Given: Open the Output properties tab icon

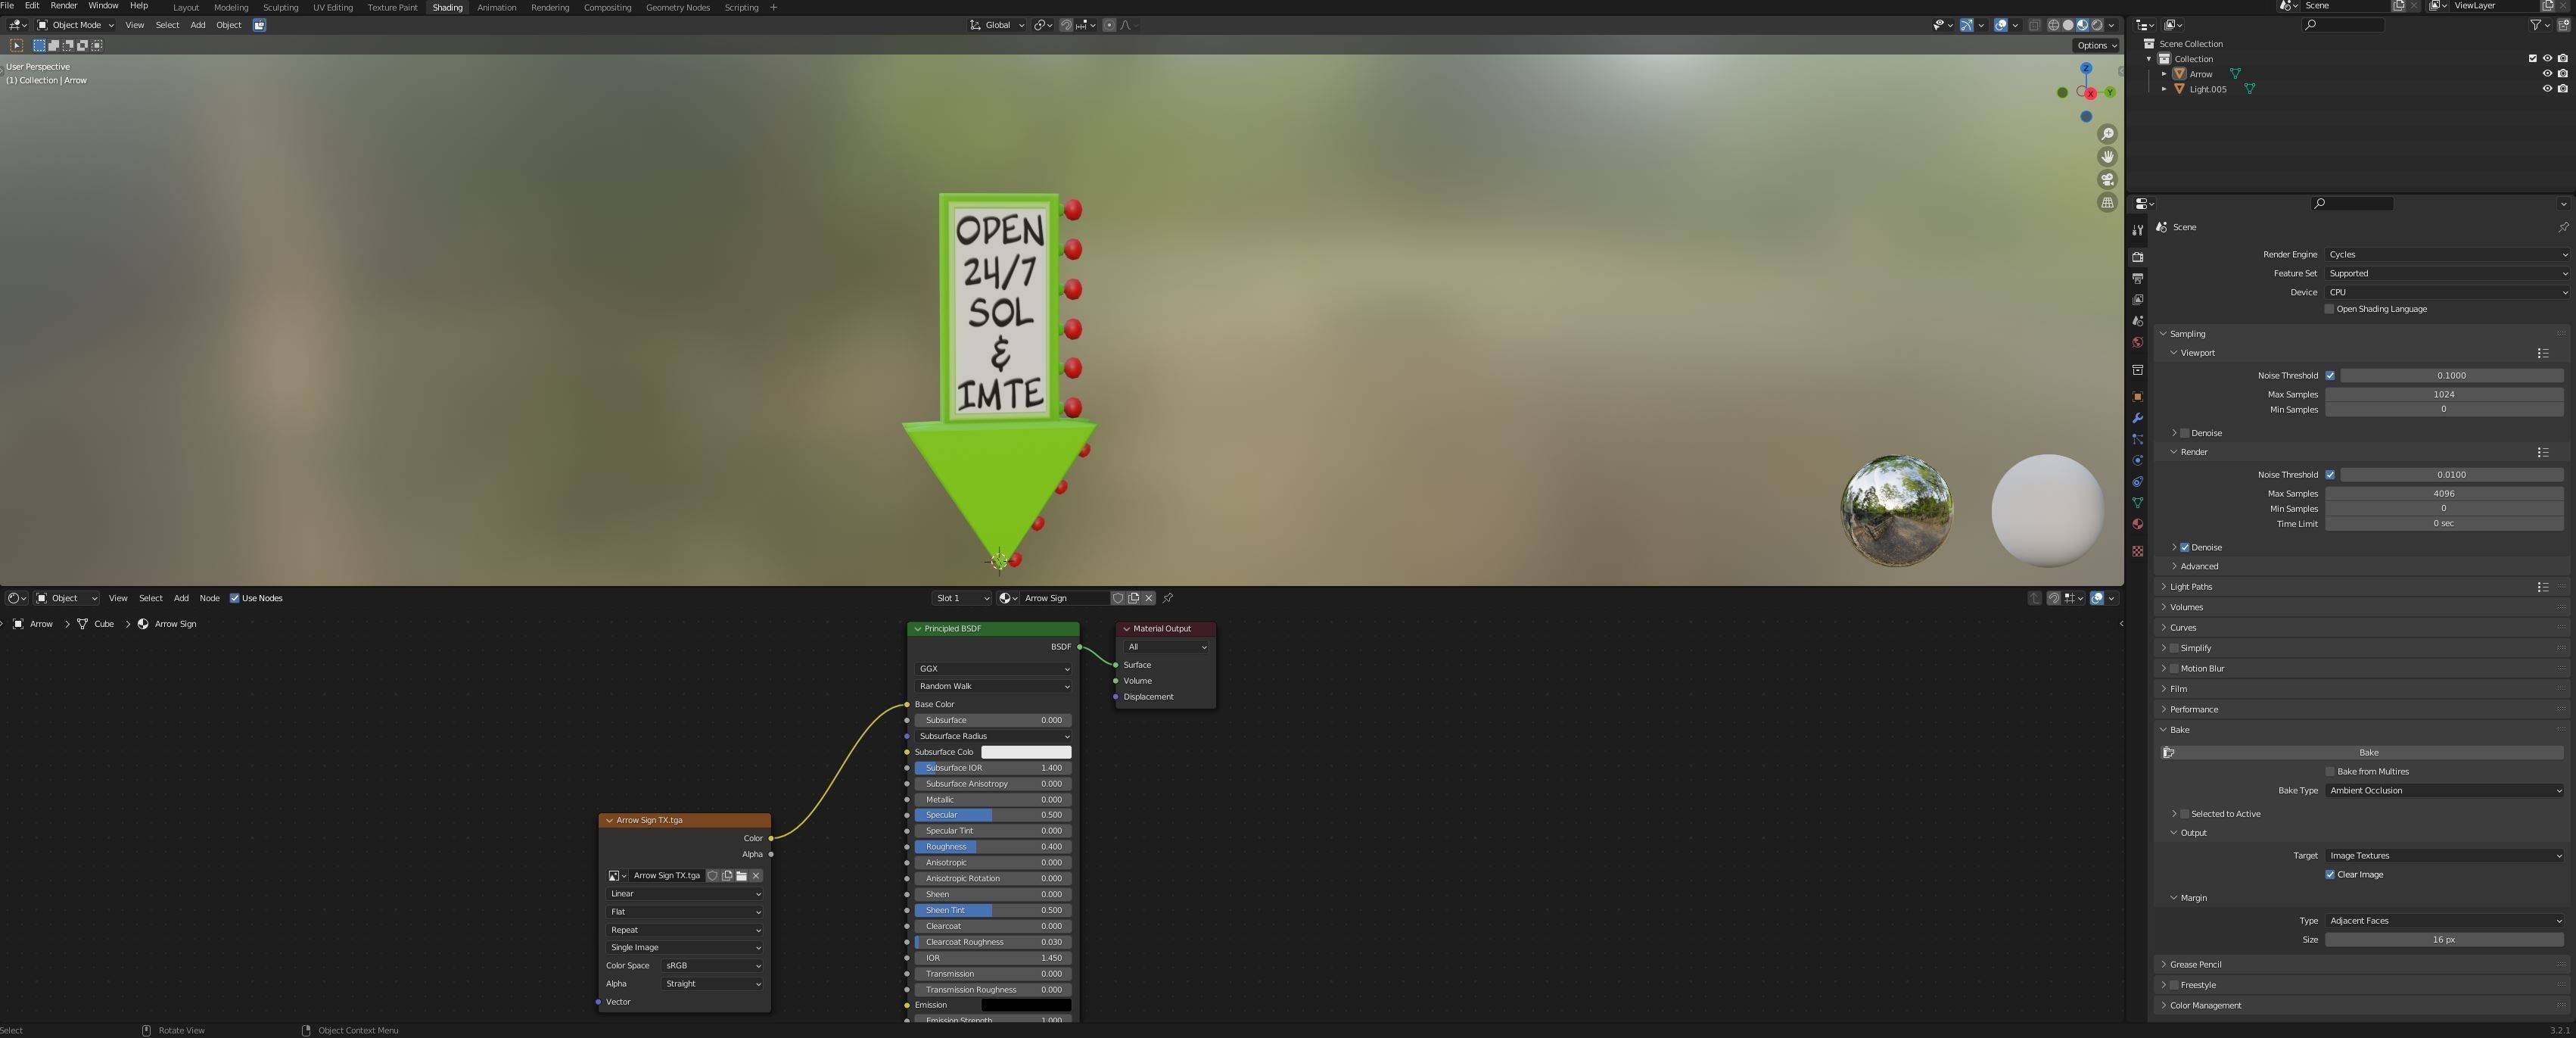Looking at the screenshot, I should (x=2137, y=278).
